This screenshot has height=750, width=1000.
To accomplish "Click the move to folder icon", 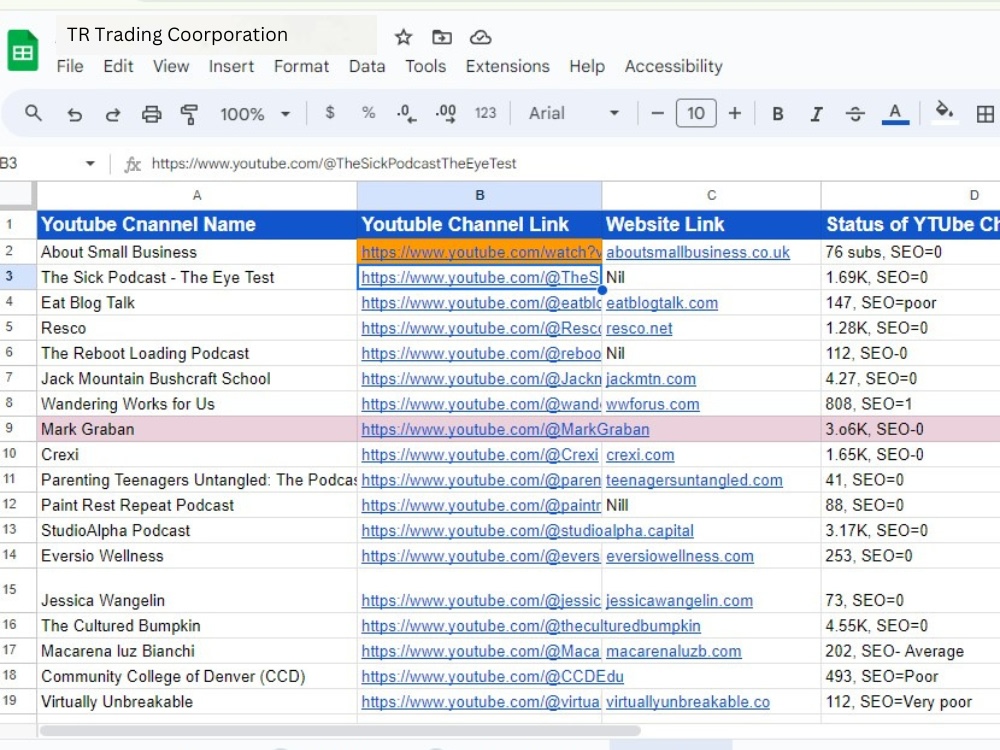I will tap(441, 37).
